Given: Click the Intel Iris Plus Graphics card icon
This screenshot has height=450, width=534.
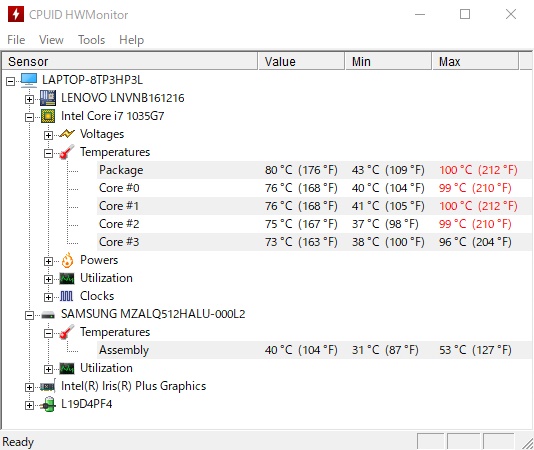Looking at the screenshot, I should (x=48, y=386).
